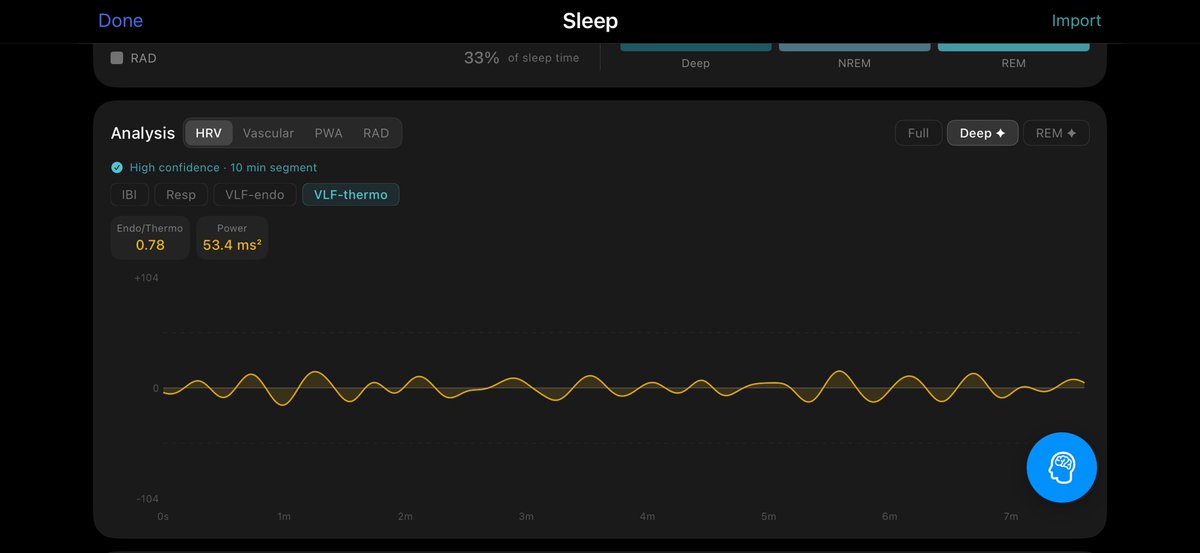Click the Endo/Thermo 0.78 value card
This screenshot has height=553, width=1200.
pos(150,238)
